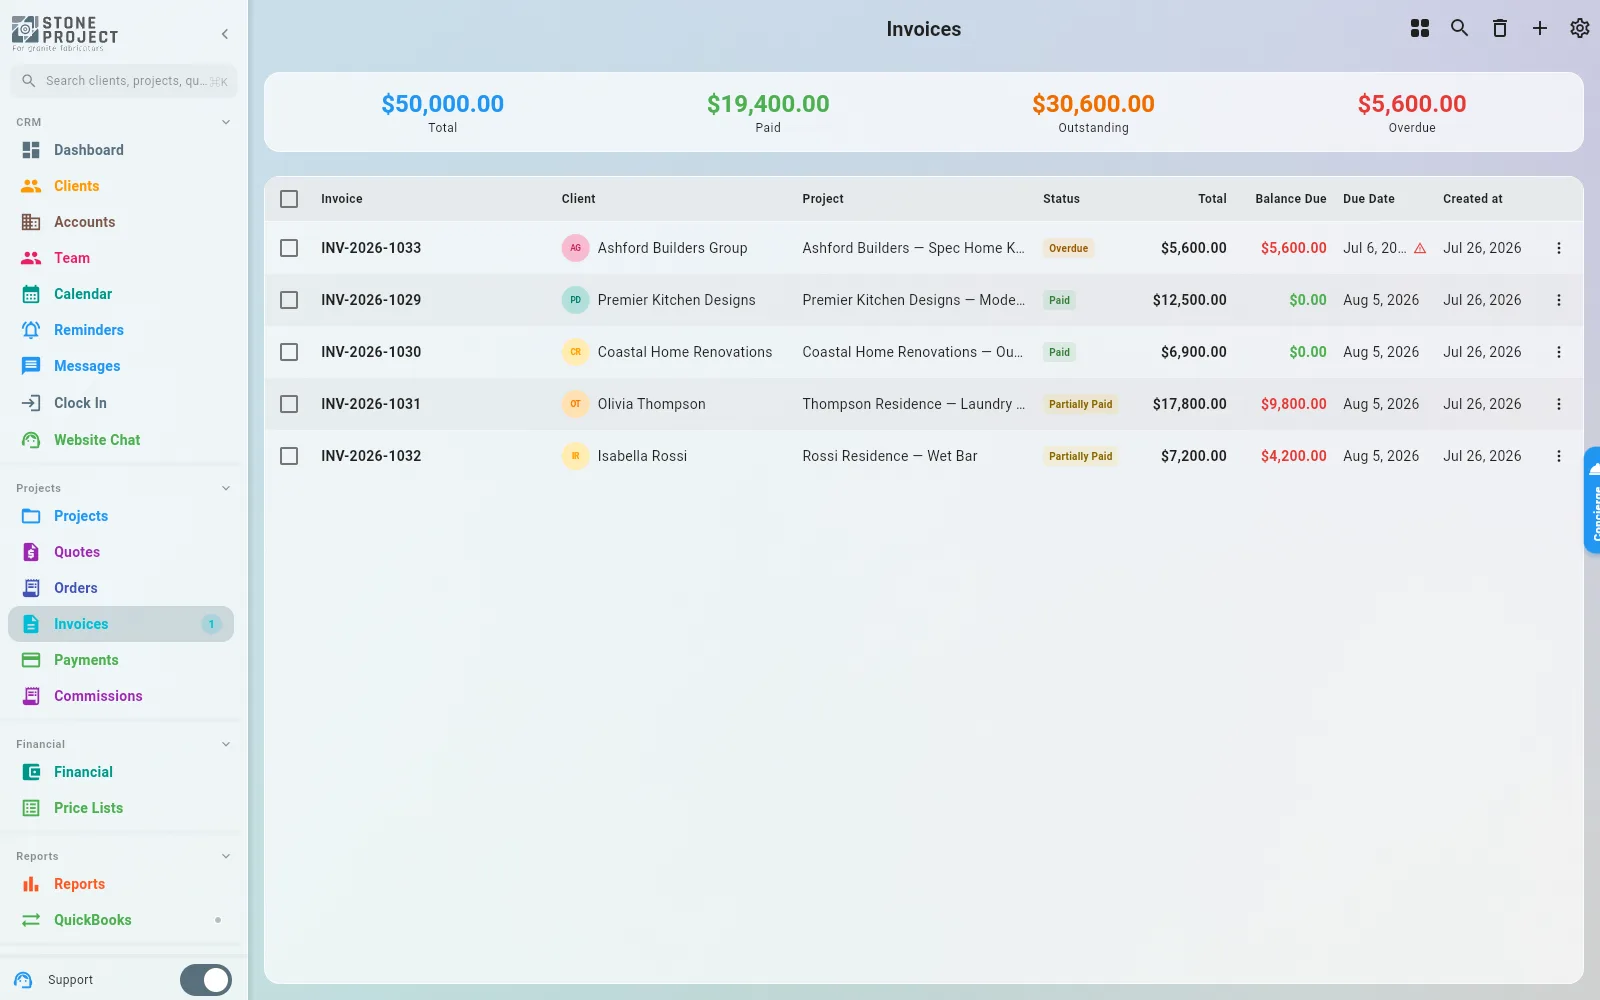Click Olivia Thompson OT avatar
This screenshot has height=1000, width=1600.
coord(575,404)
